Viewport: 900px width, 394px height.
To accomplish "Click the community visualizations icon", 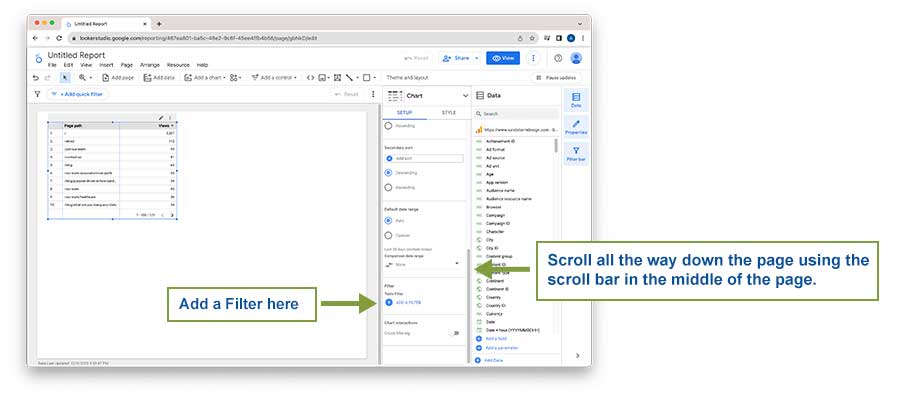I will click(234, 78).
